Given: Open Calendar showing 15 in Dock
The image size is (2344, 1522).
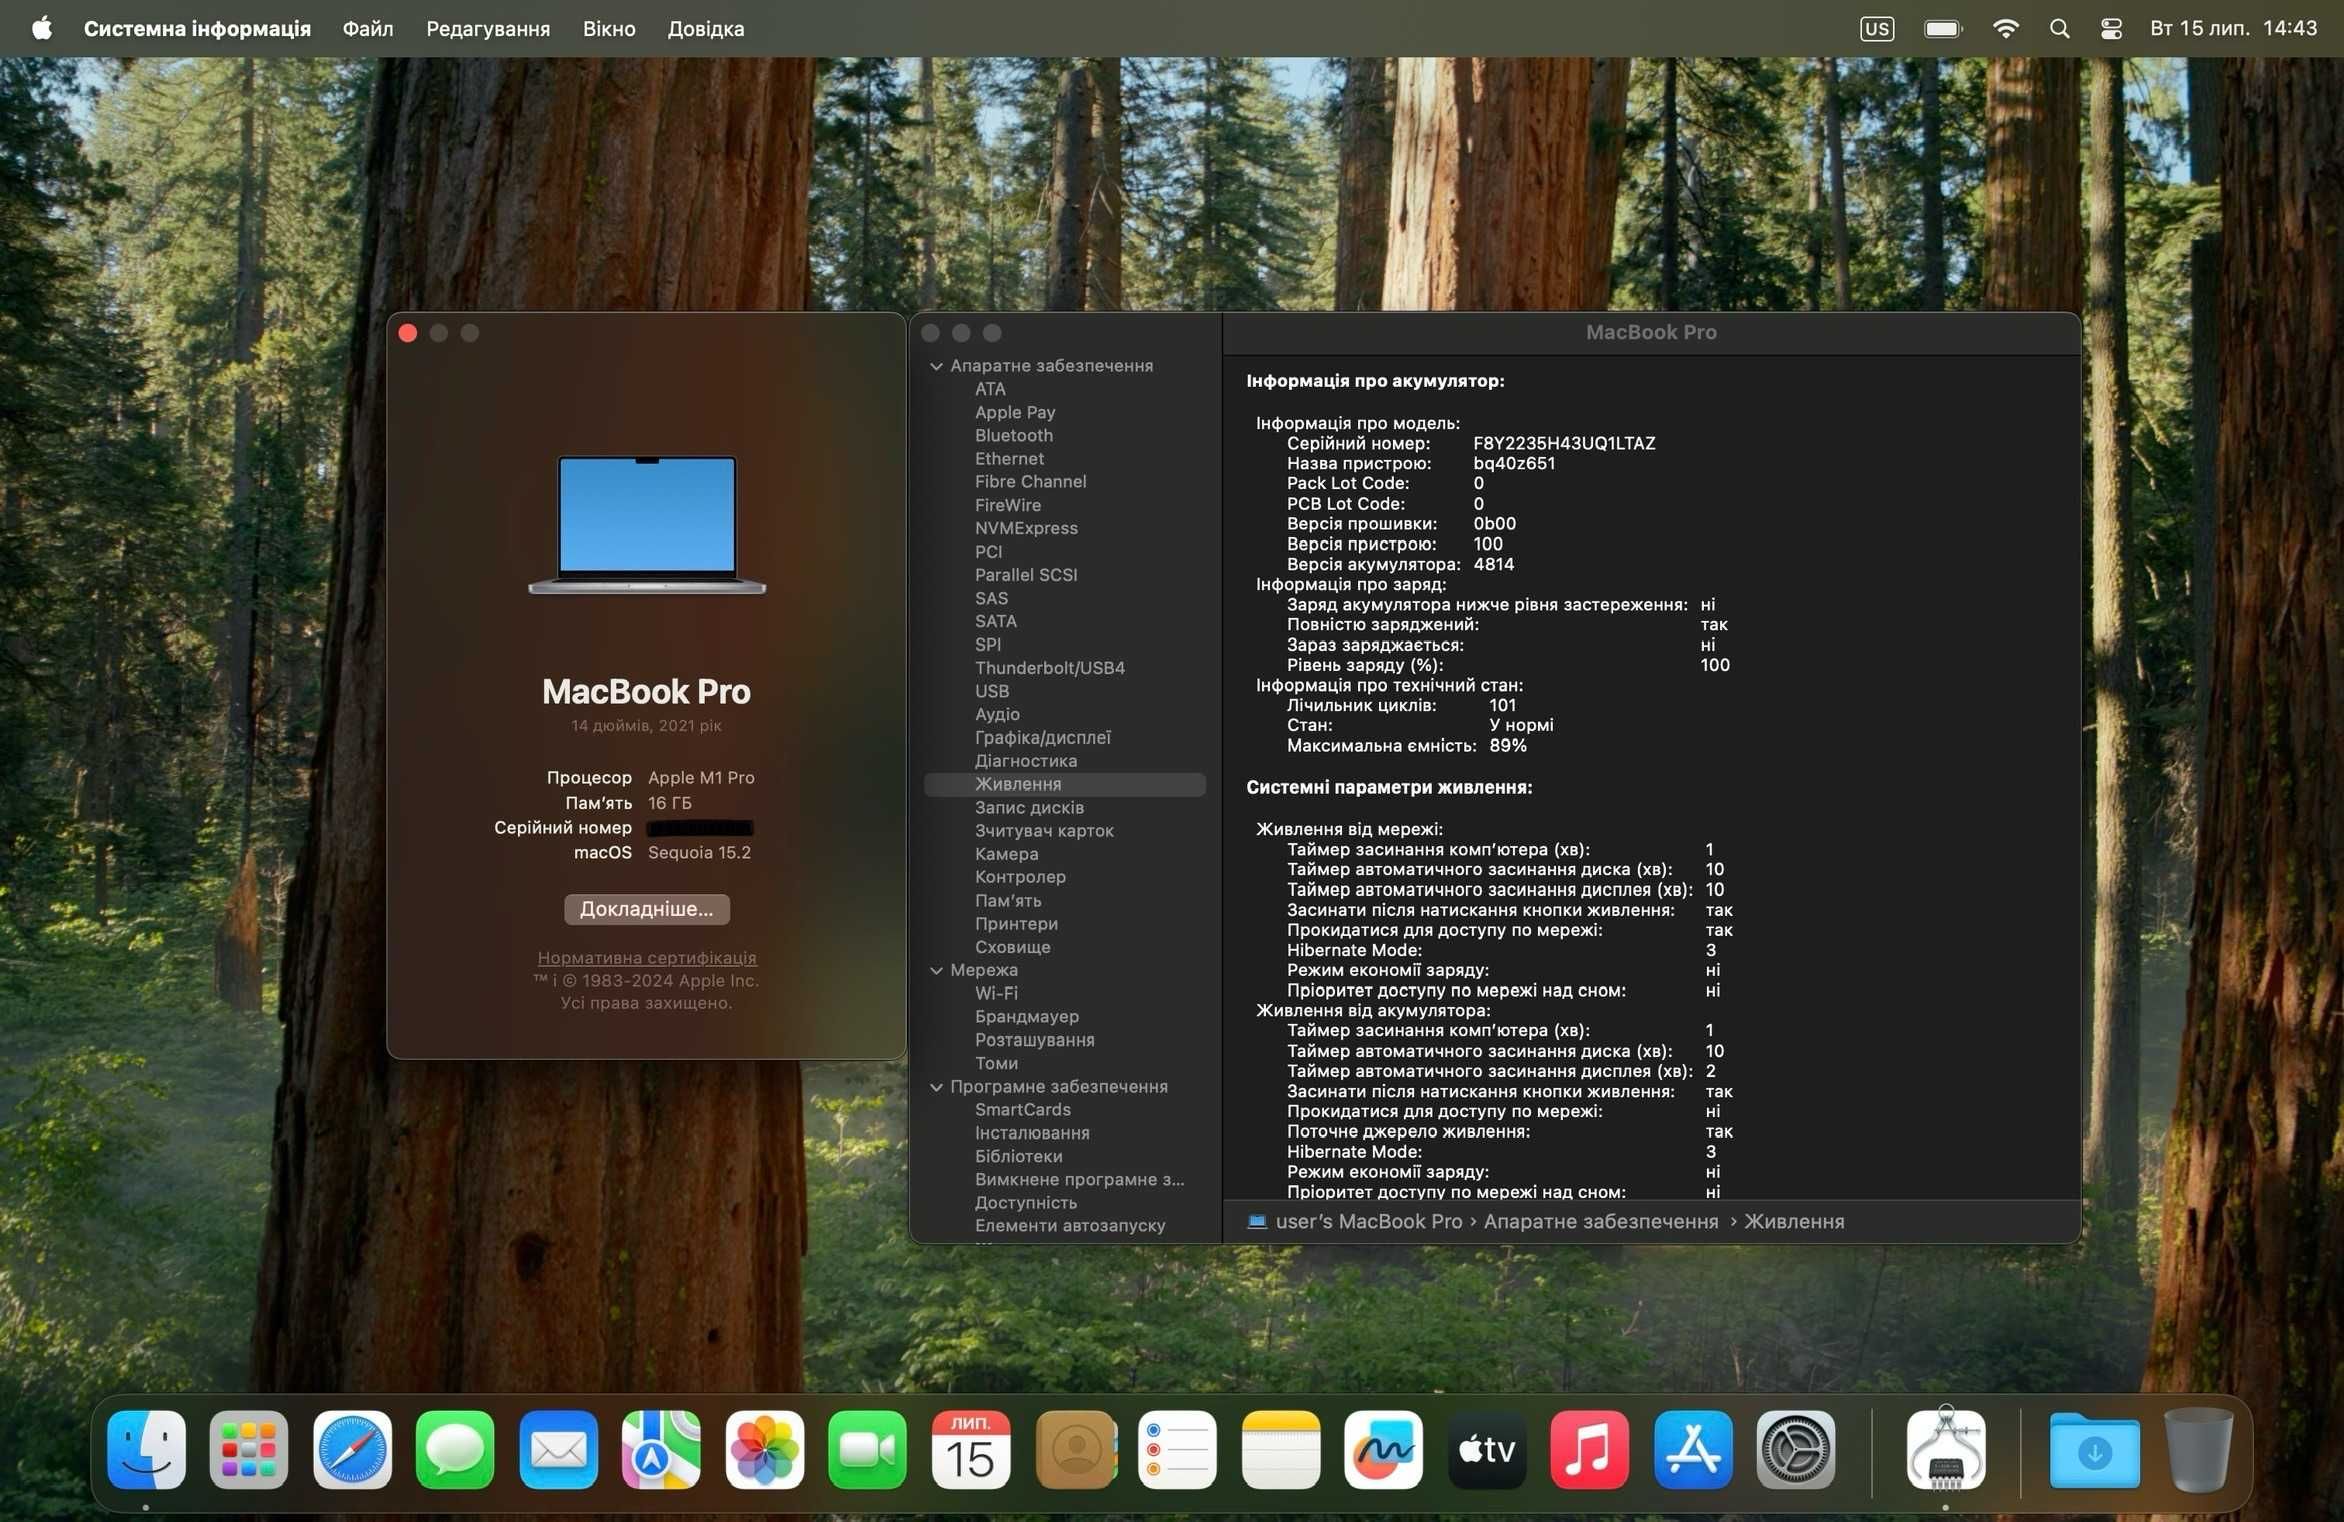Looking at the screenshot, I should (x=970, y=1449).
